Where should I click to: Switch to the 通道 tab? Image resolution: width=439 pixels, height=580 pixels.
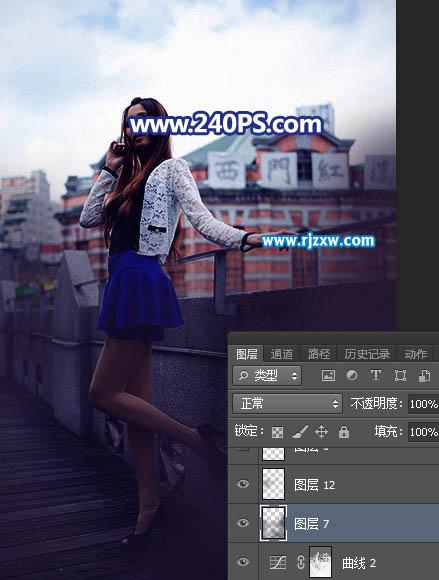(x=281, y=354)
